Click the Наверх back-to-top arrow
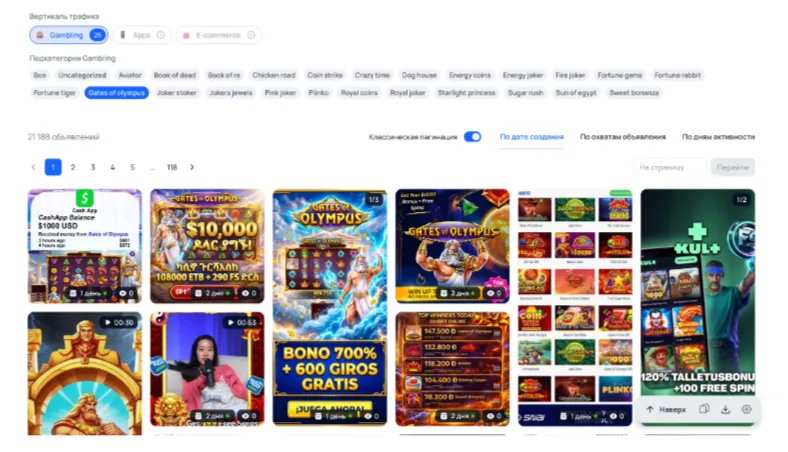788x452 pixels. pyautogui.click(x=666, y=409)
